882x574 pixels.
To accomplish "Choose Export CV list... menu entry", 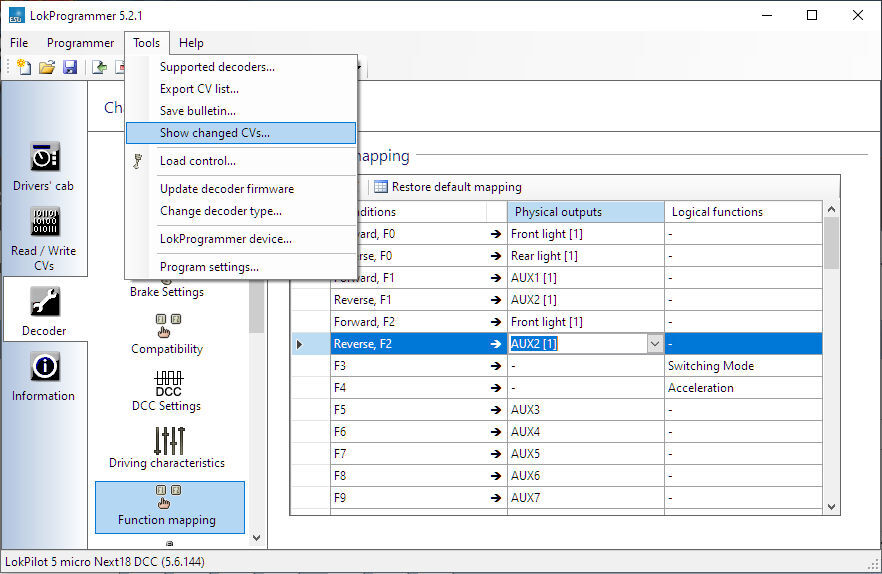I will coord(241,89).
